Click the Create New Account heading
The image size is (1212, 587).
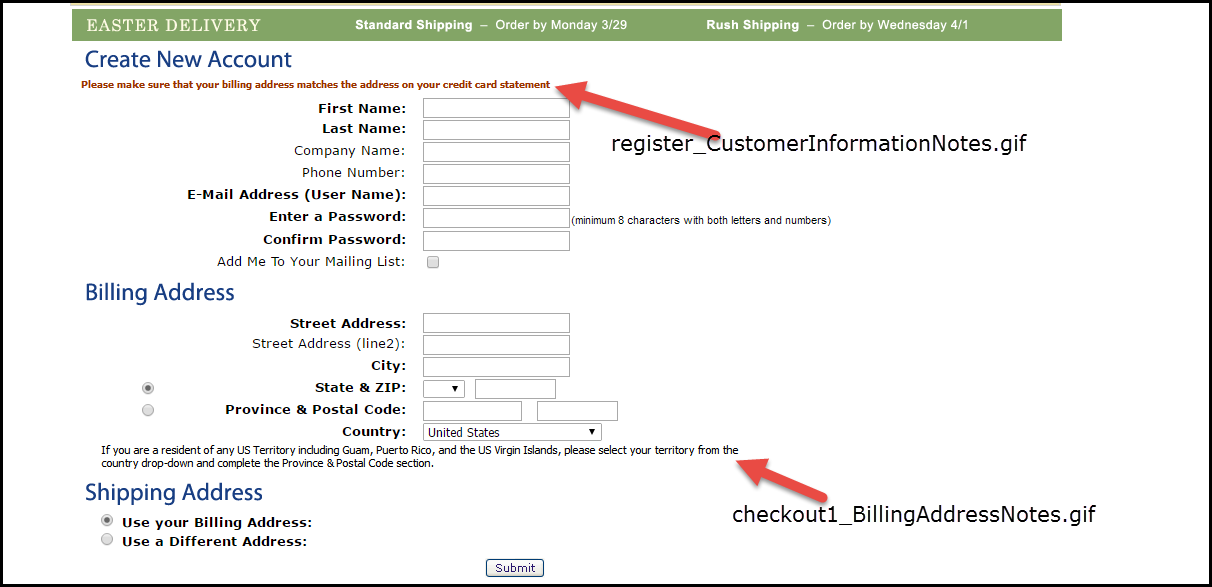pyautogui.click(x=188, y=60)
